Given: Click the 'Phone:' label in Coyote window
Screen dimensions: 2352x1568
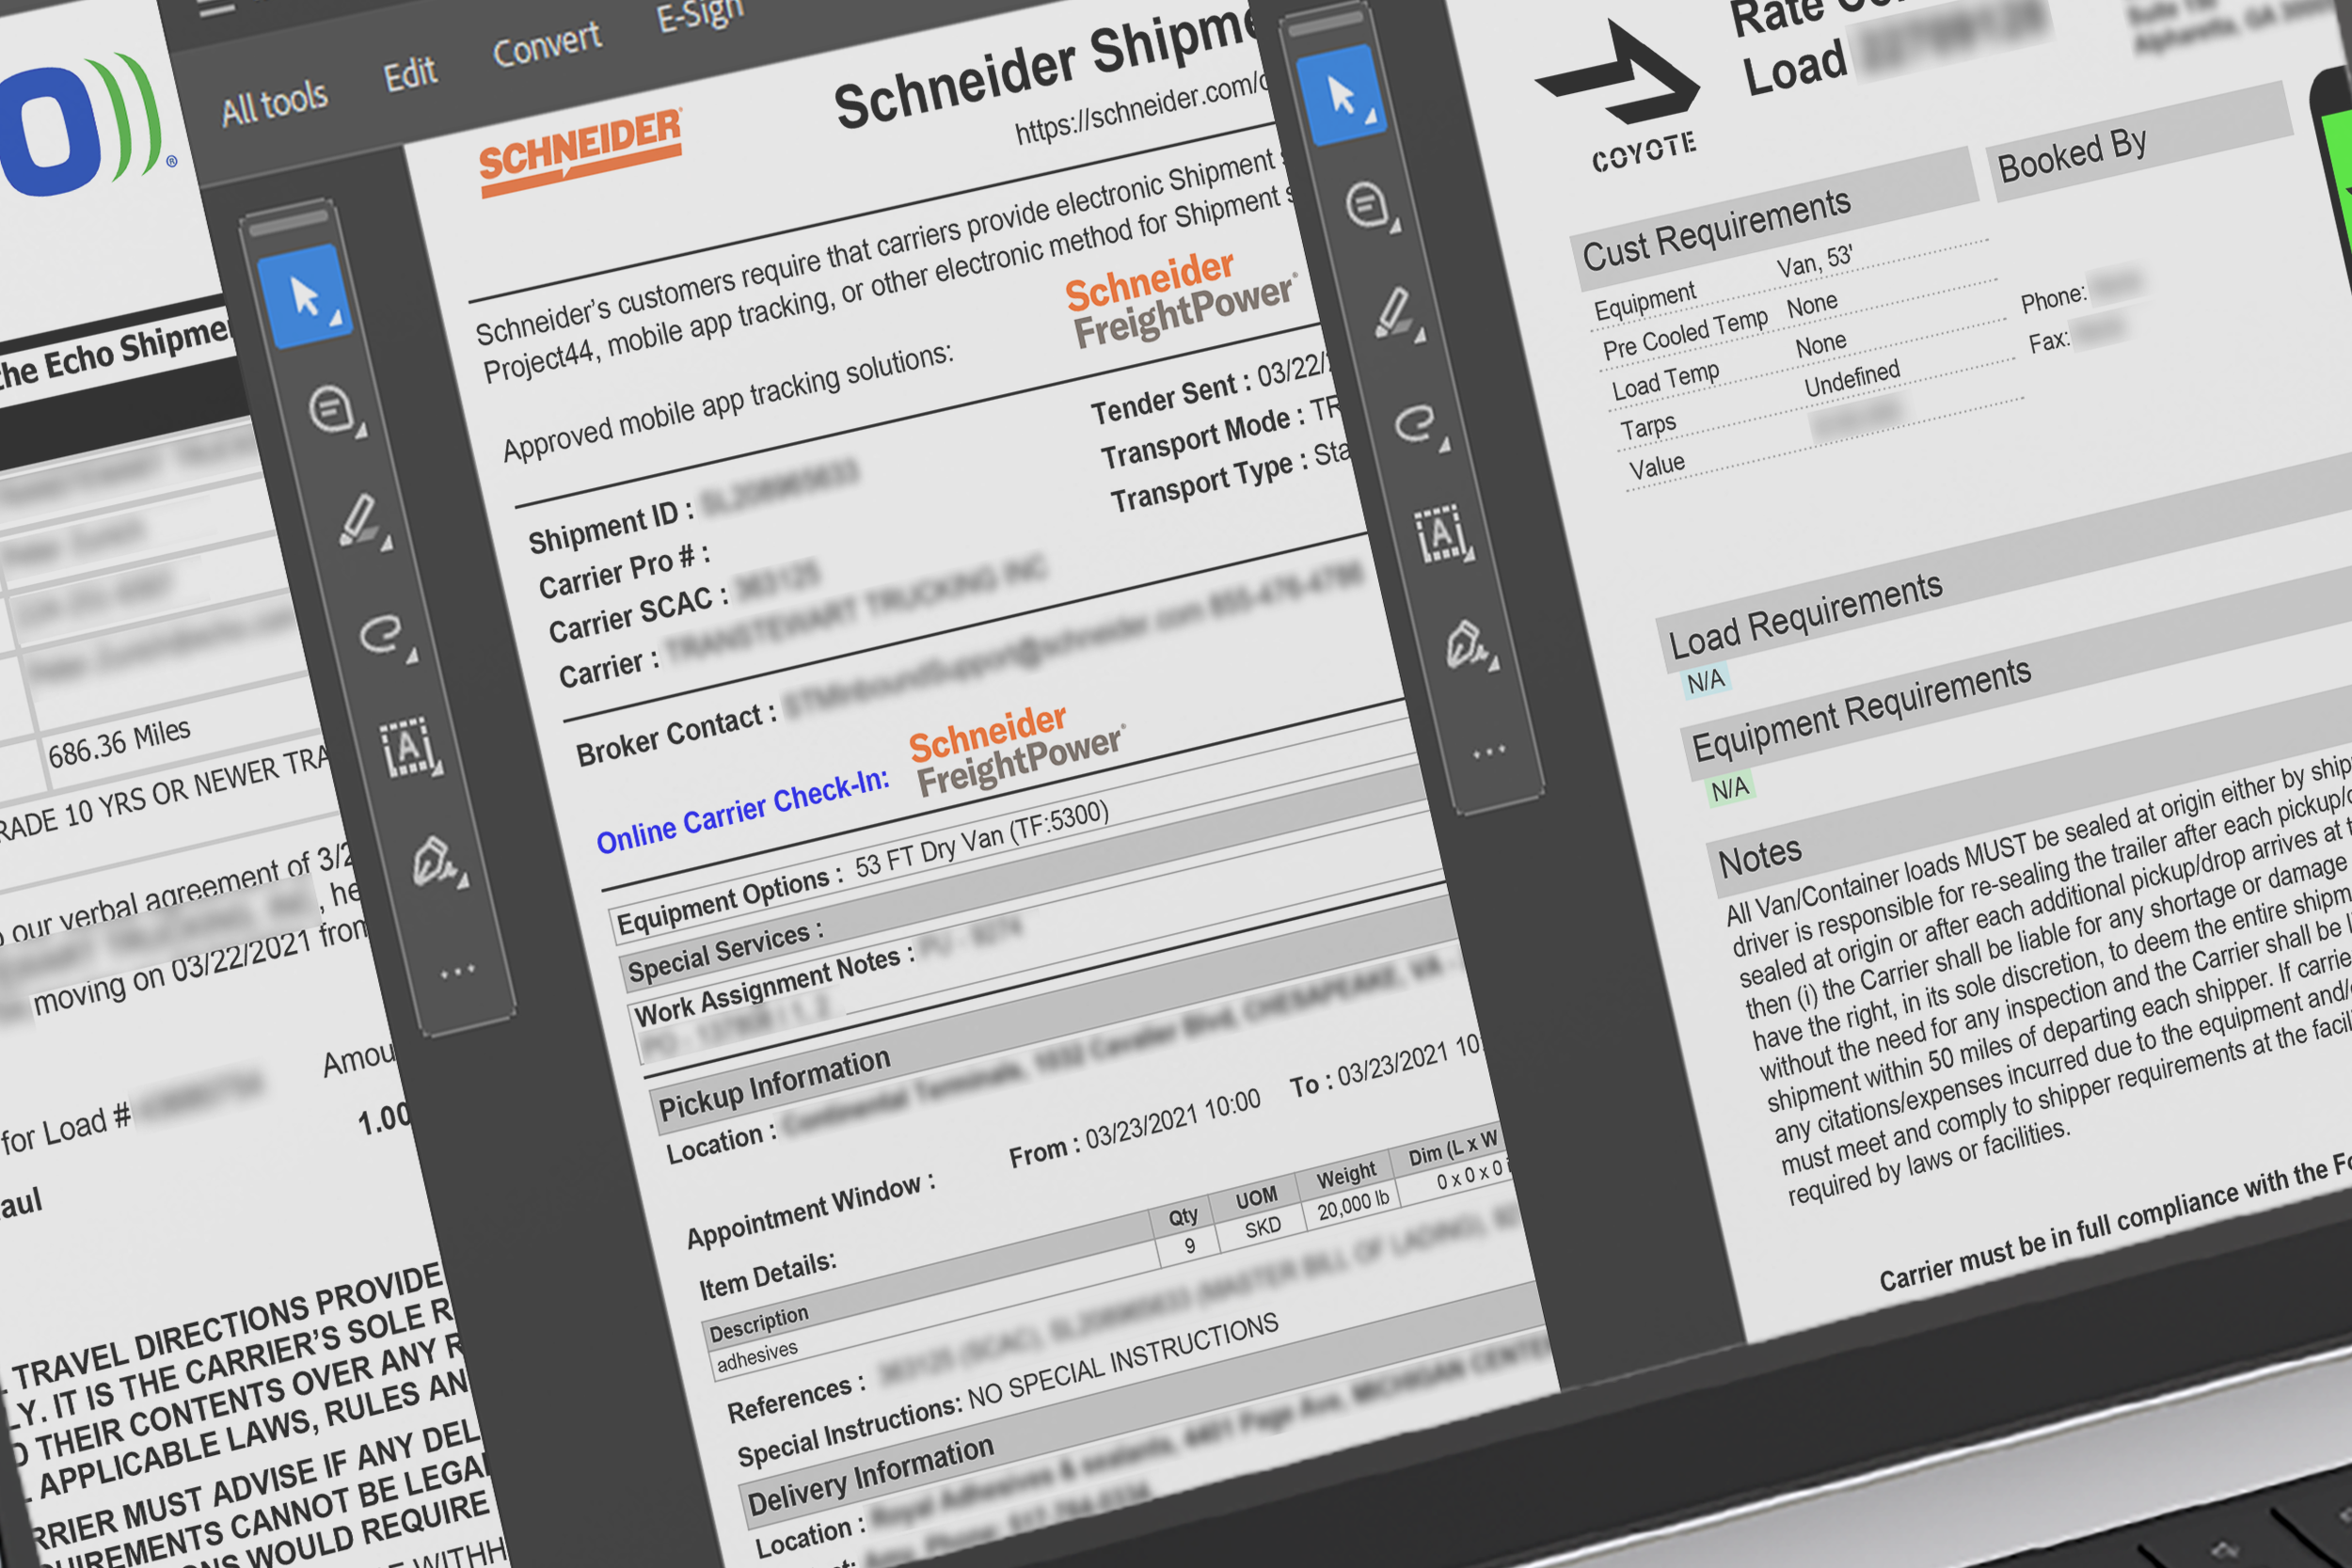Looking at the screenshot, I should (x=2054, y=298).
